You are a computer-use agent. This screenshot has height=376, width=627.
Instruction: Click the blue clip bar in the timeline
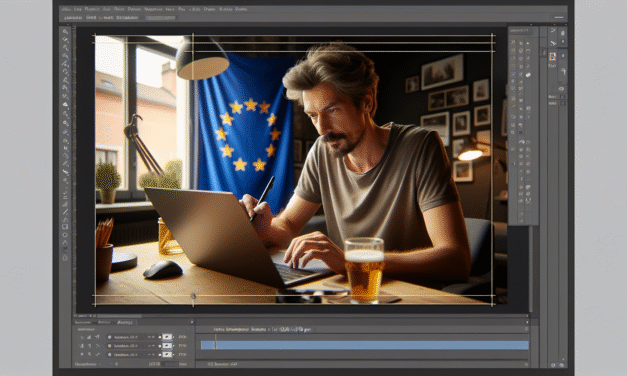point(365,345)
